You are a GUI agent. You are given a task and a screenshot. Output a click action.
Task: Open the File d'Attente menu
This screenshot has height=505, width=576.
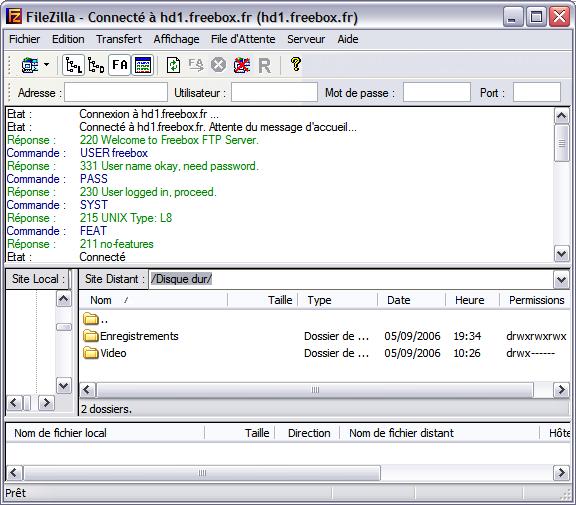(243, 39)
